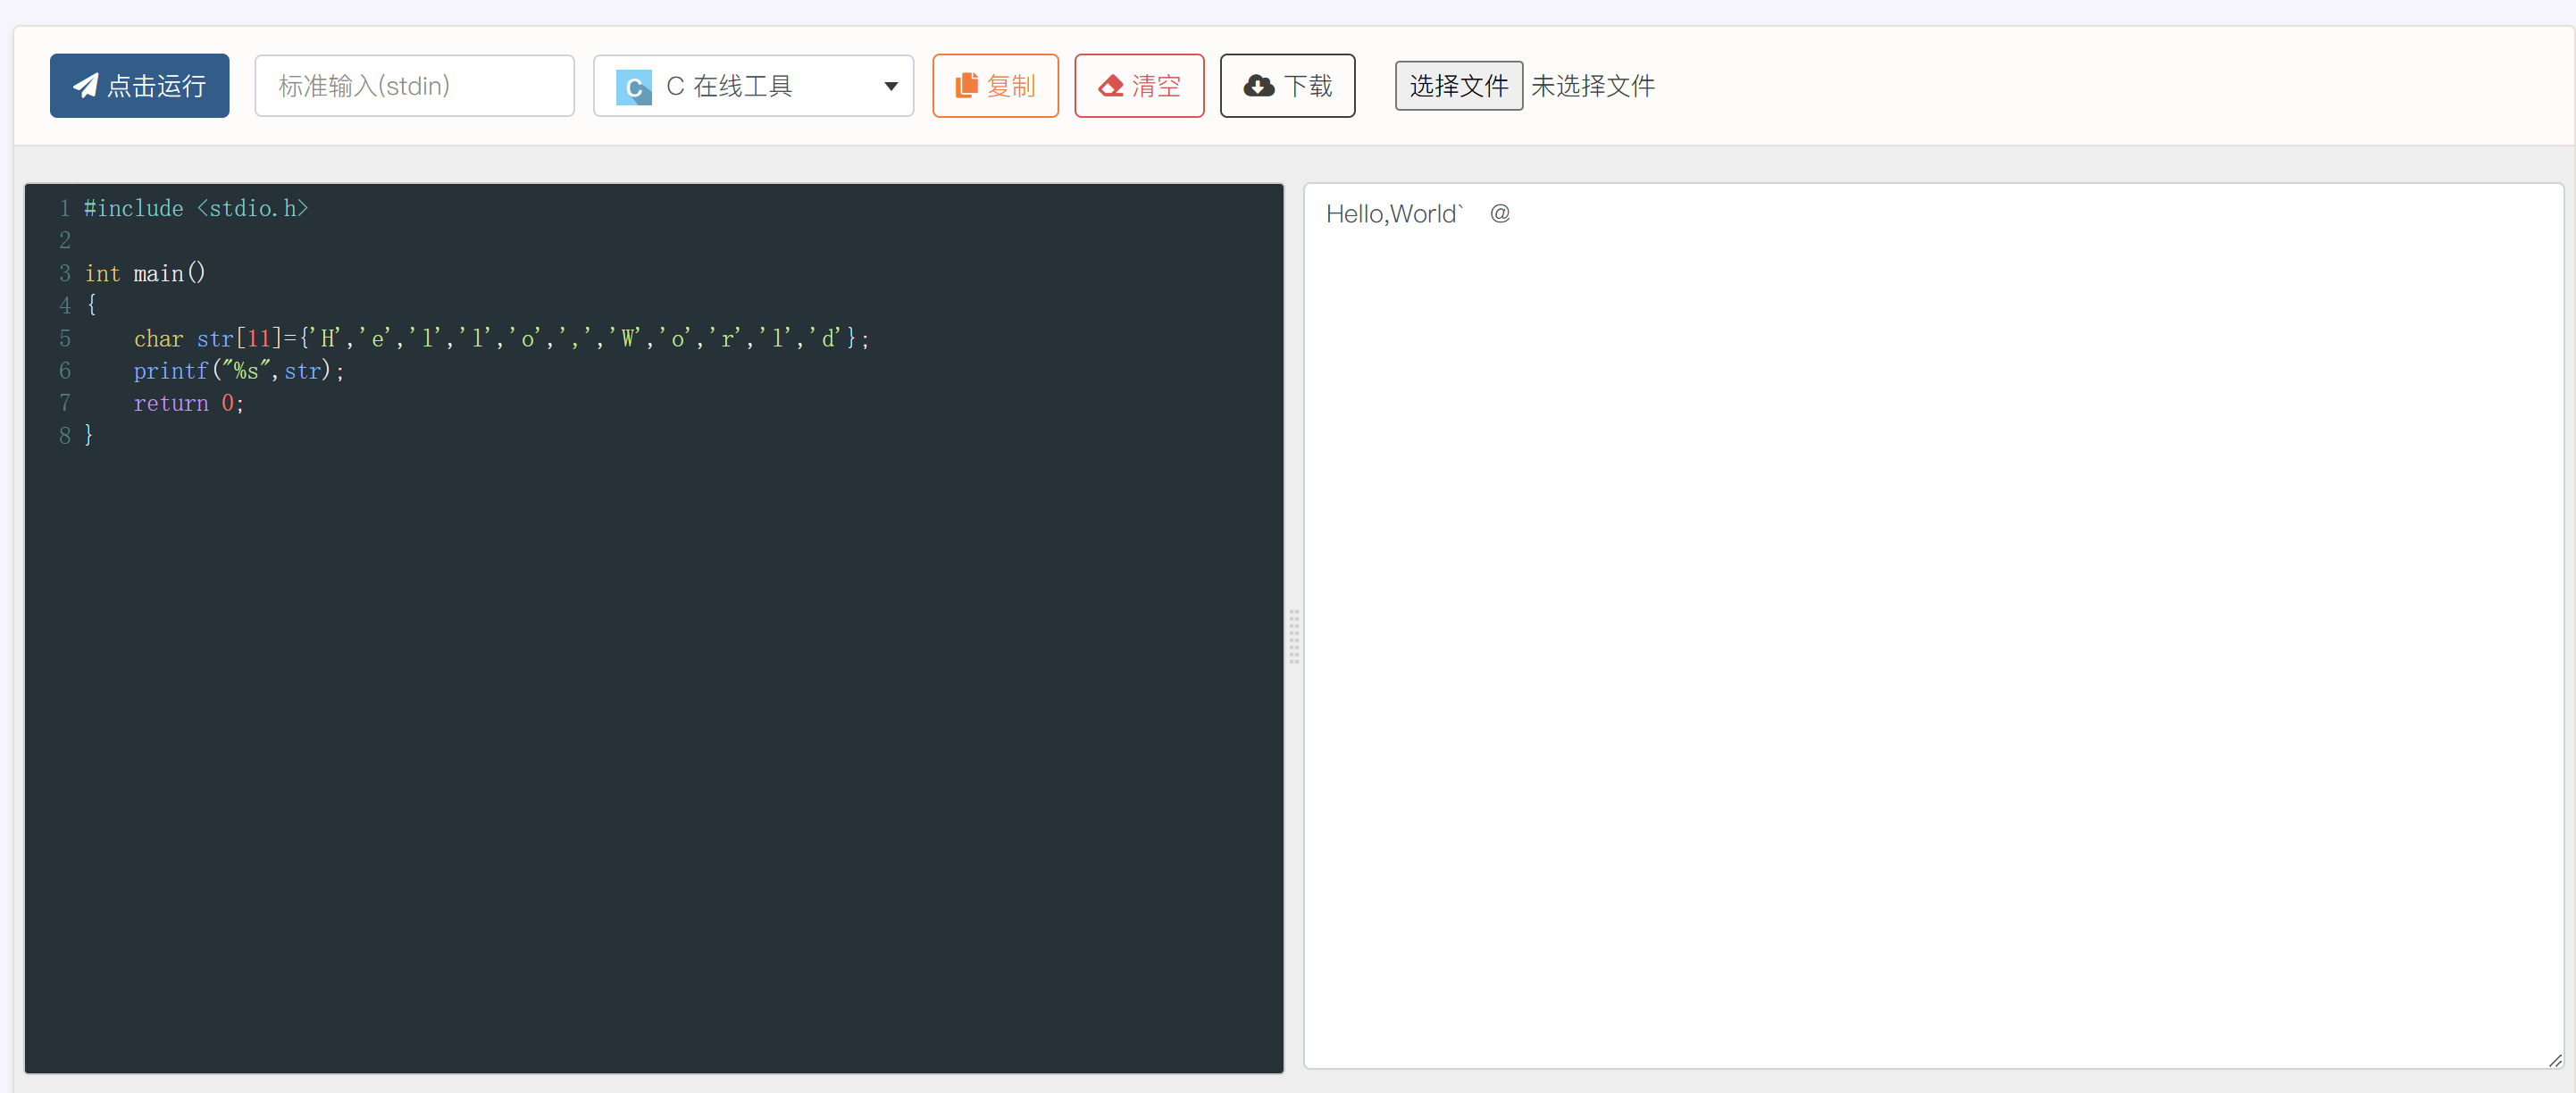The image size is (2576, 1093).
Task: Click inside the Hello,World output area
Action: (1392, 214)
